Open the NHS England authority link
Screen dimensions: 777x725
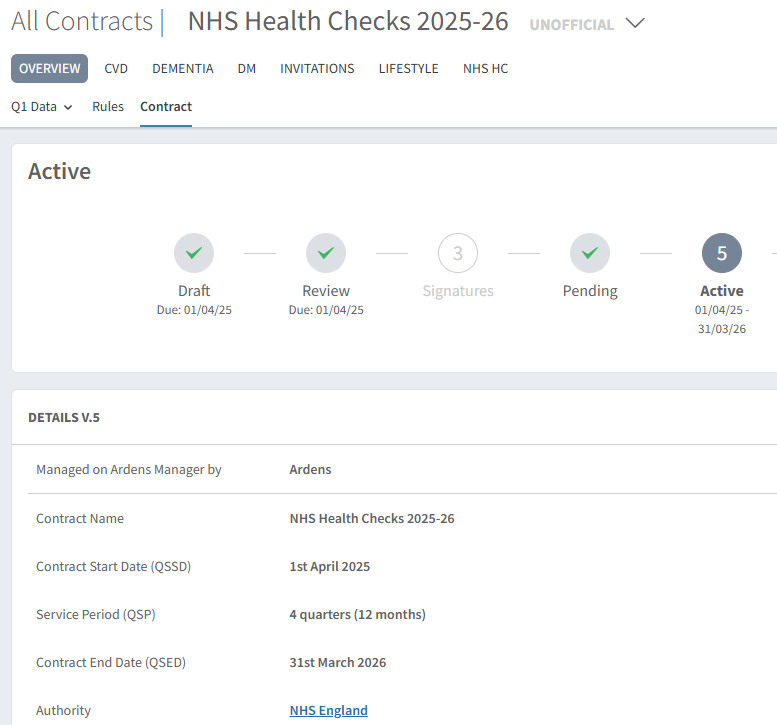click(x=329, y=710)
